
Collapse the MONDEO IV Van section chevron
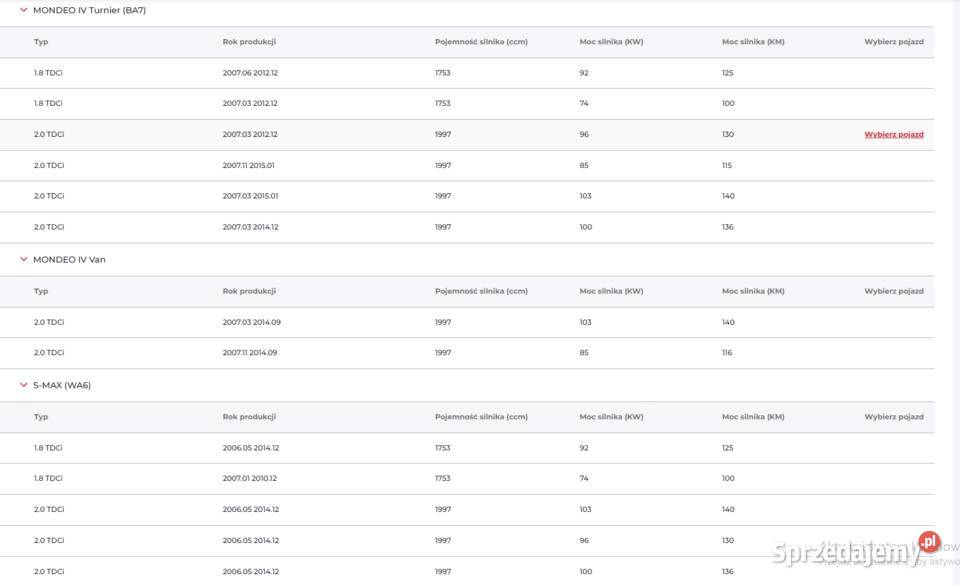click(x=23, y=260)
